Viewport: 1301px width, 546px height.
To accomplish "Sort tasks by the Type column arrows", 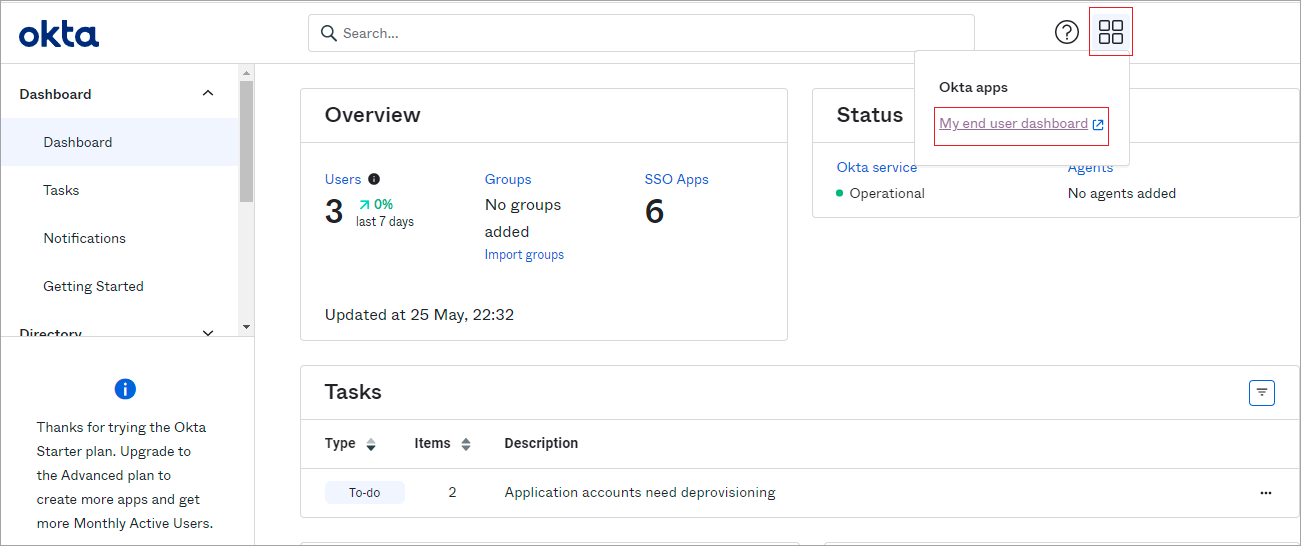I will tap(371, 444).
